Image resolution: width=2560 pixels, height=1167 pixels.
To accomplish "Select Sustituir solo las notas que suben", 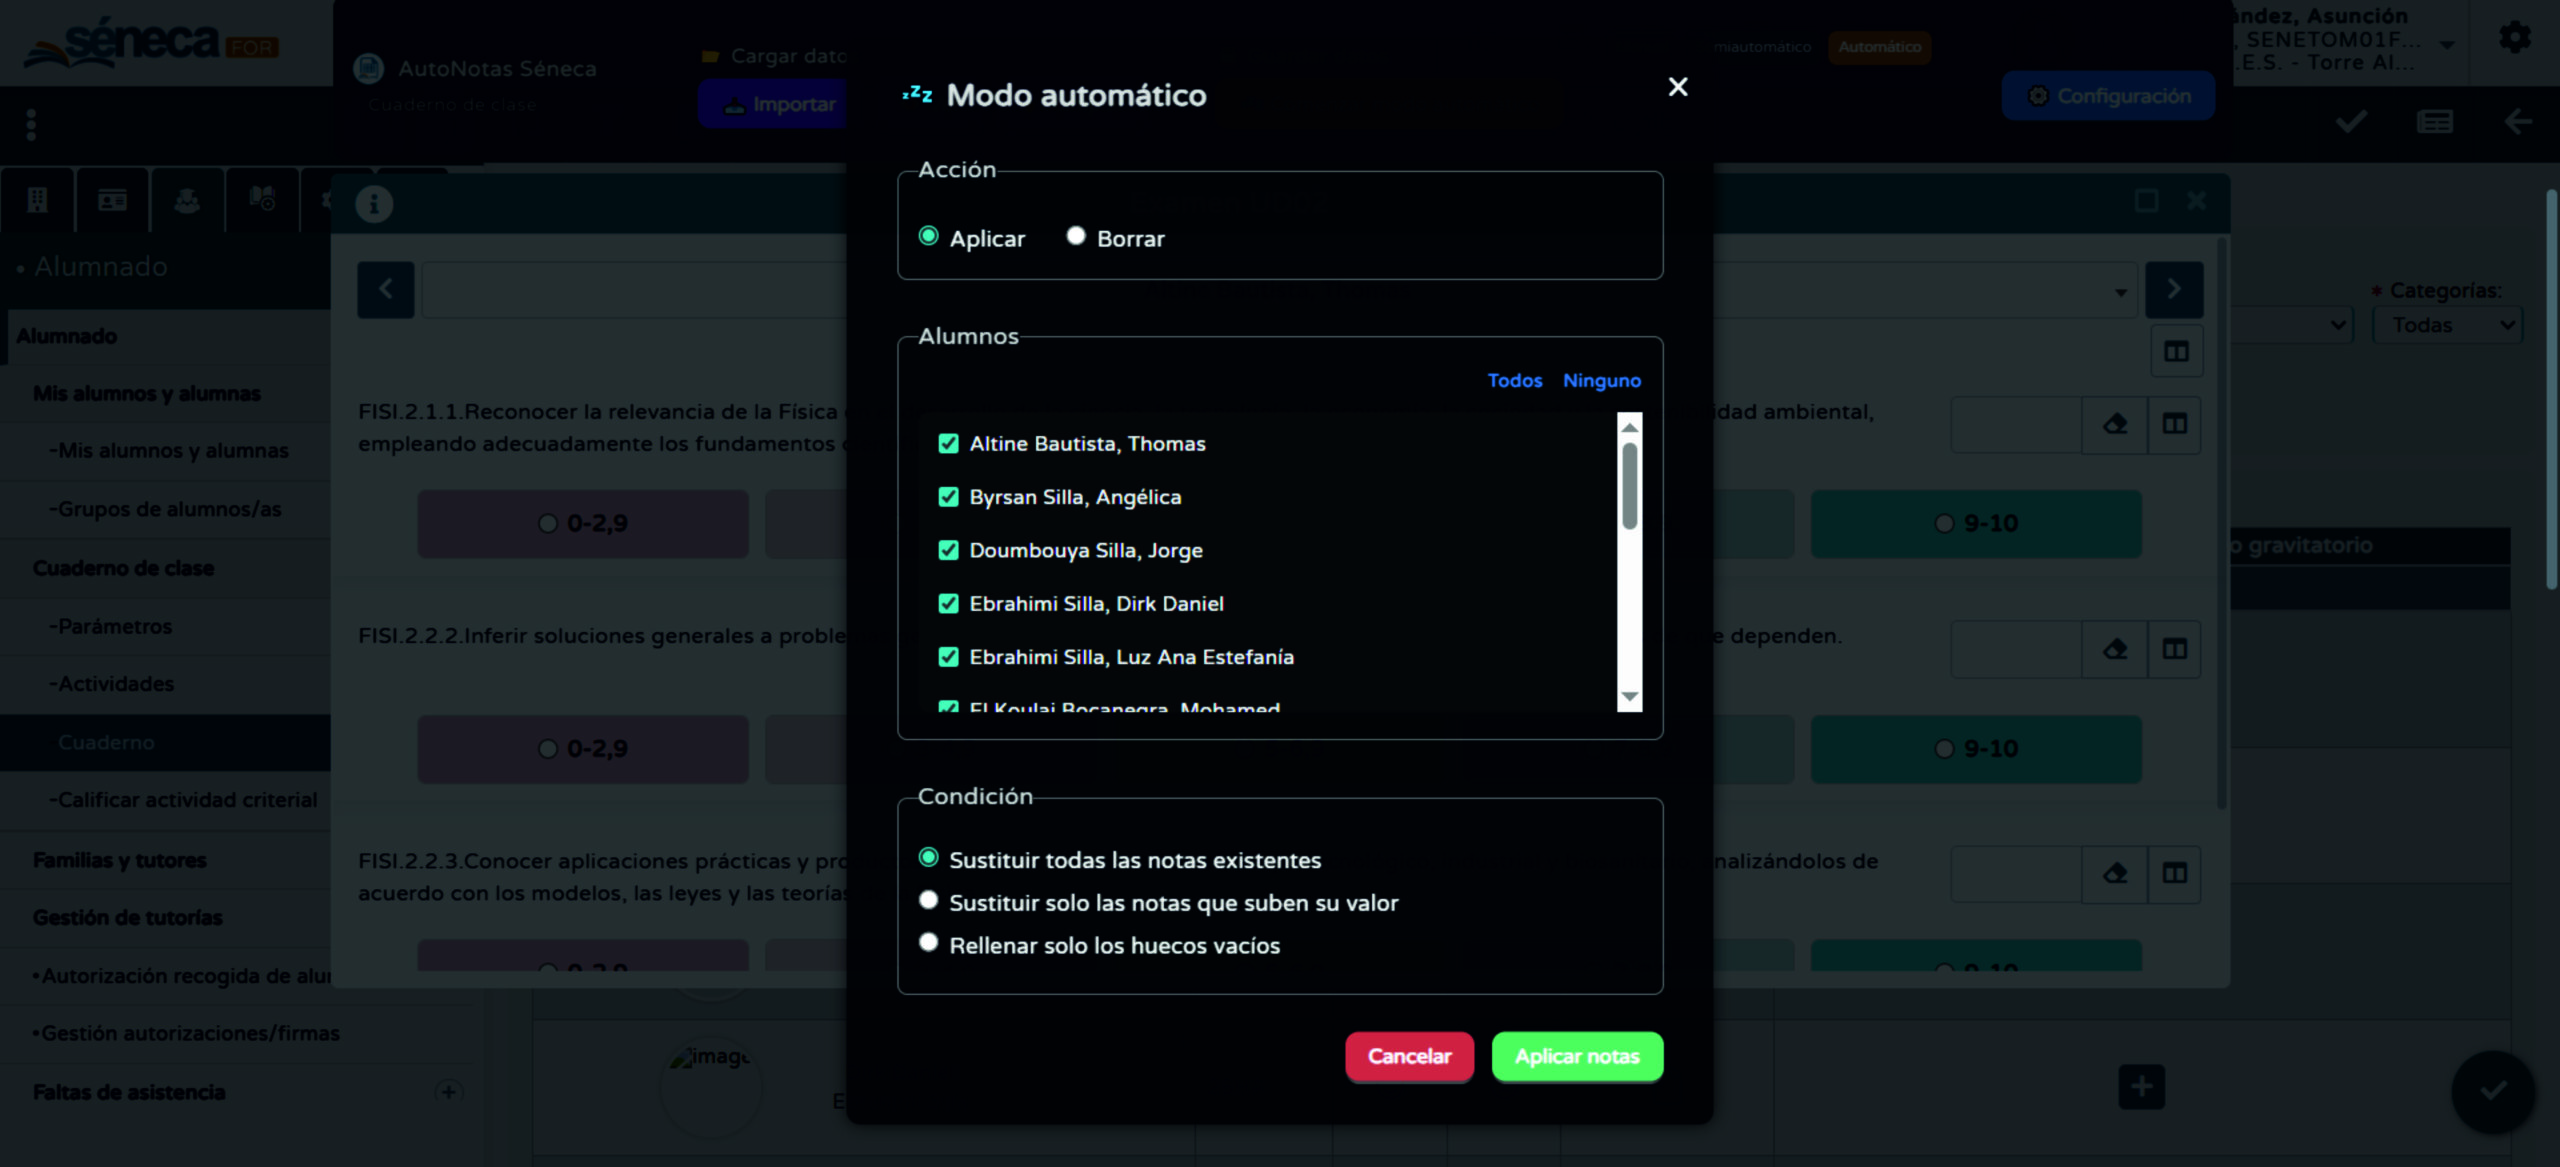I will point(928,901).
